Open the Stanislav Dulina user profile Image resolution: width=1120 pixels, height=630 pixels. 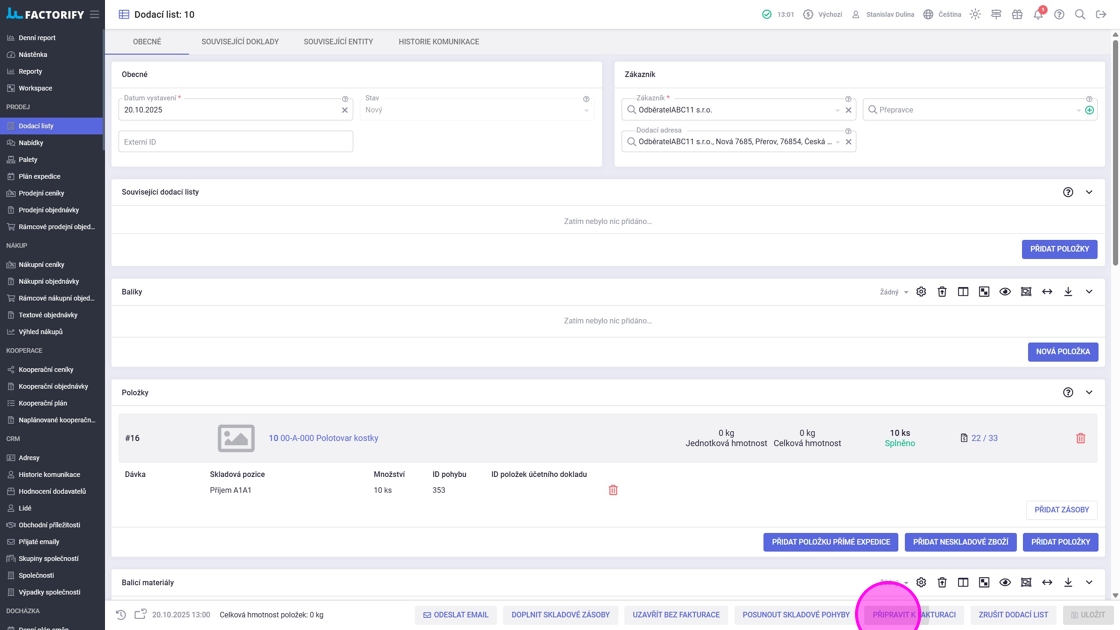click(x=883, y=14)
